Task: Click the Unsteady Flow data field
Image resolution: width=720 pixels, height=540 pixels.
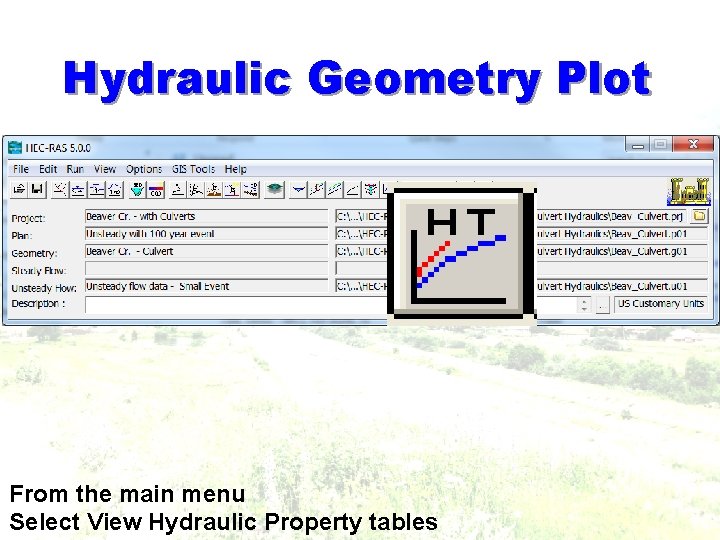Action: click(x=207, y=286)
